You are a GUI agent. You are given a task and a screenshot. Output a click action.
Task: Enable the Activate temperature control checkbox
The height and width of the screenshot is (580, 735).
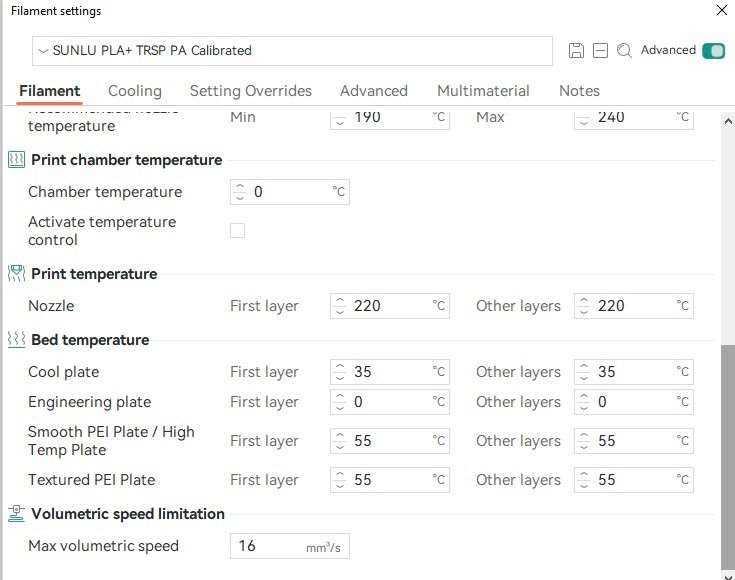237,231
